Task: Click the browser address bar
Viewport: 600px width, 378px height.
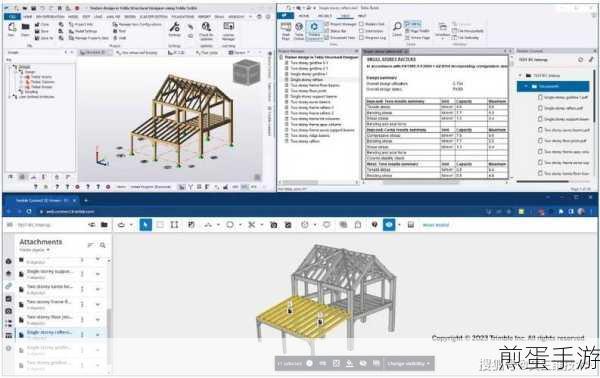Action: 69,212
